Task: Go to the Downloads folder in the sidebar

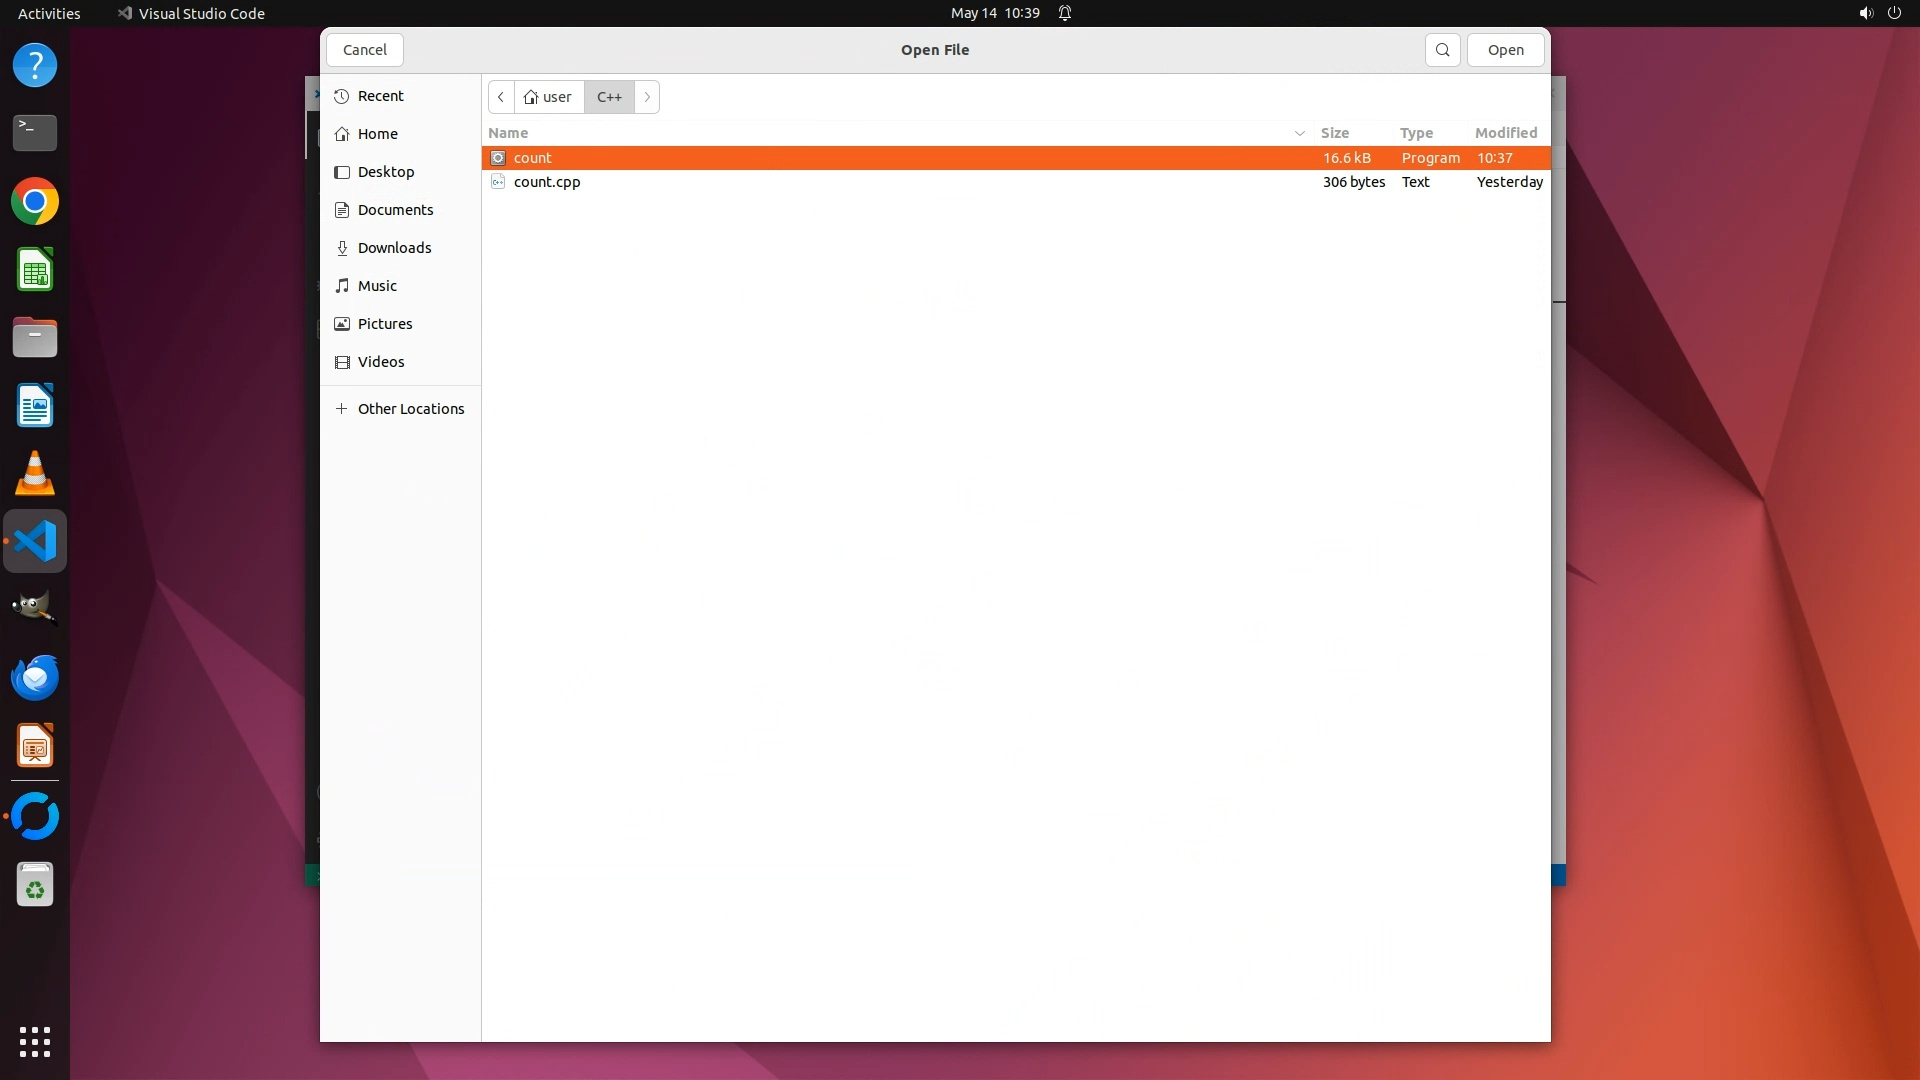Action: (394, 248)
